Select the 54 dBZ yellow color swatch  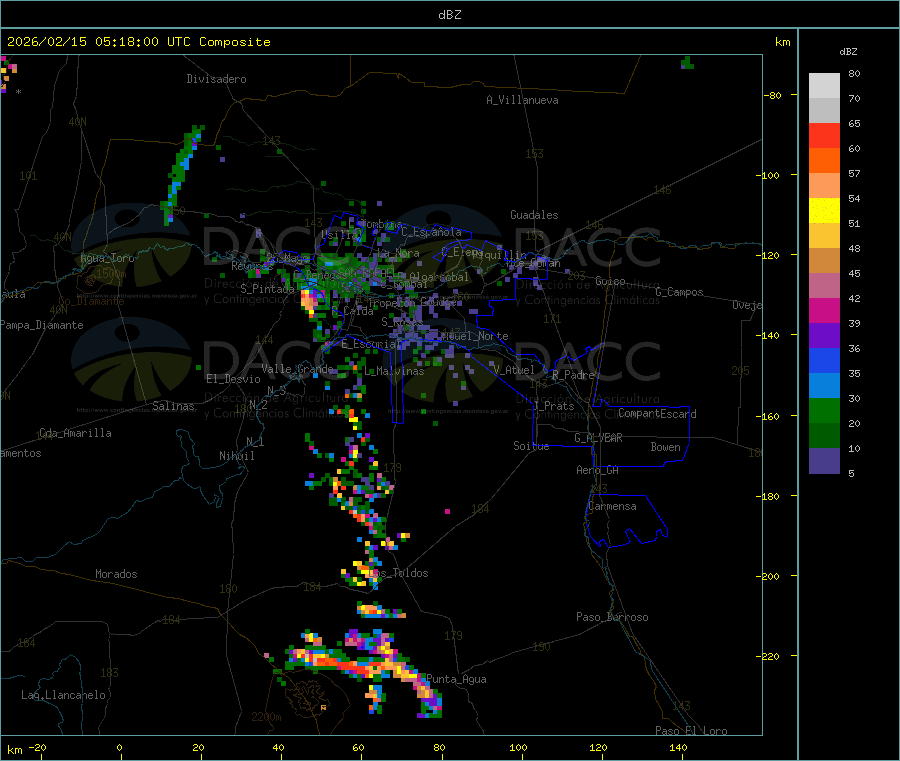click(824, 211)
